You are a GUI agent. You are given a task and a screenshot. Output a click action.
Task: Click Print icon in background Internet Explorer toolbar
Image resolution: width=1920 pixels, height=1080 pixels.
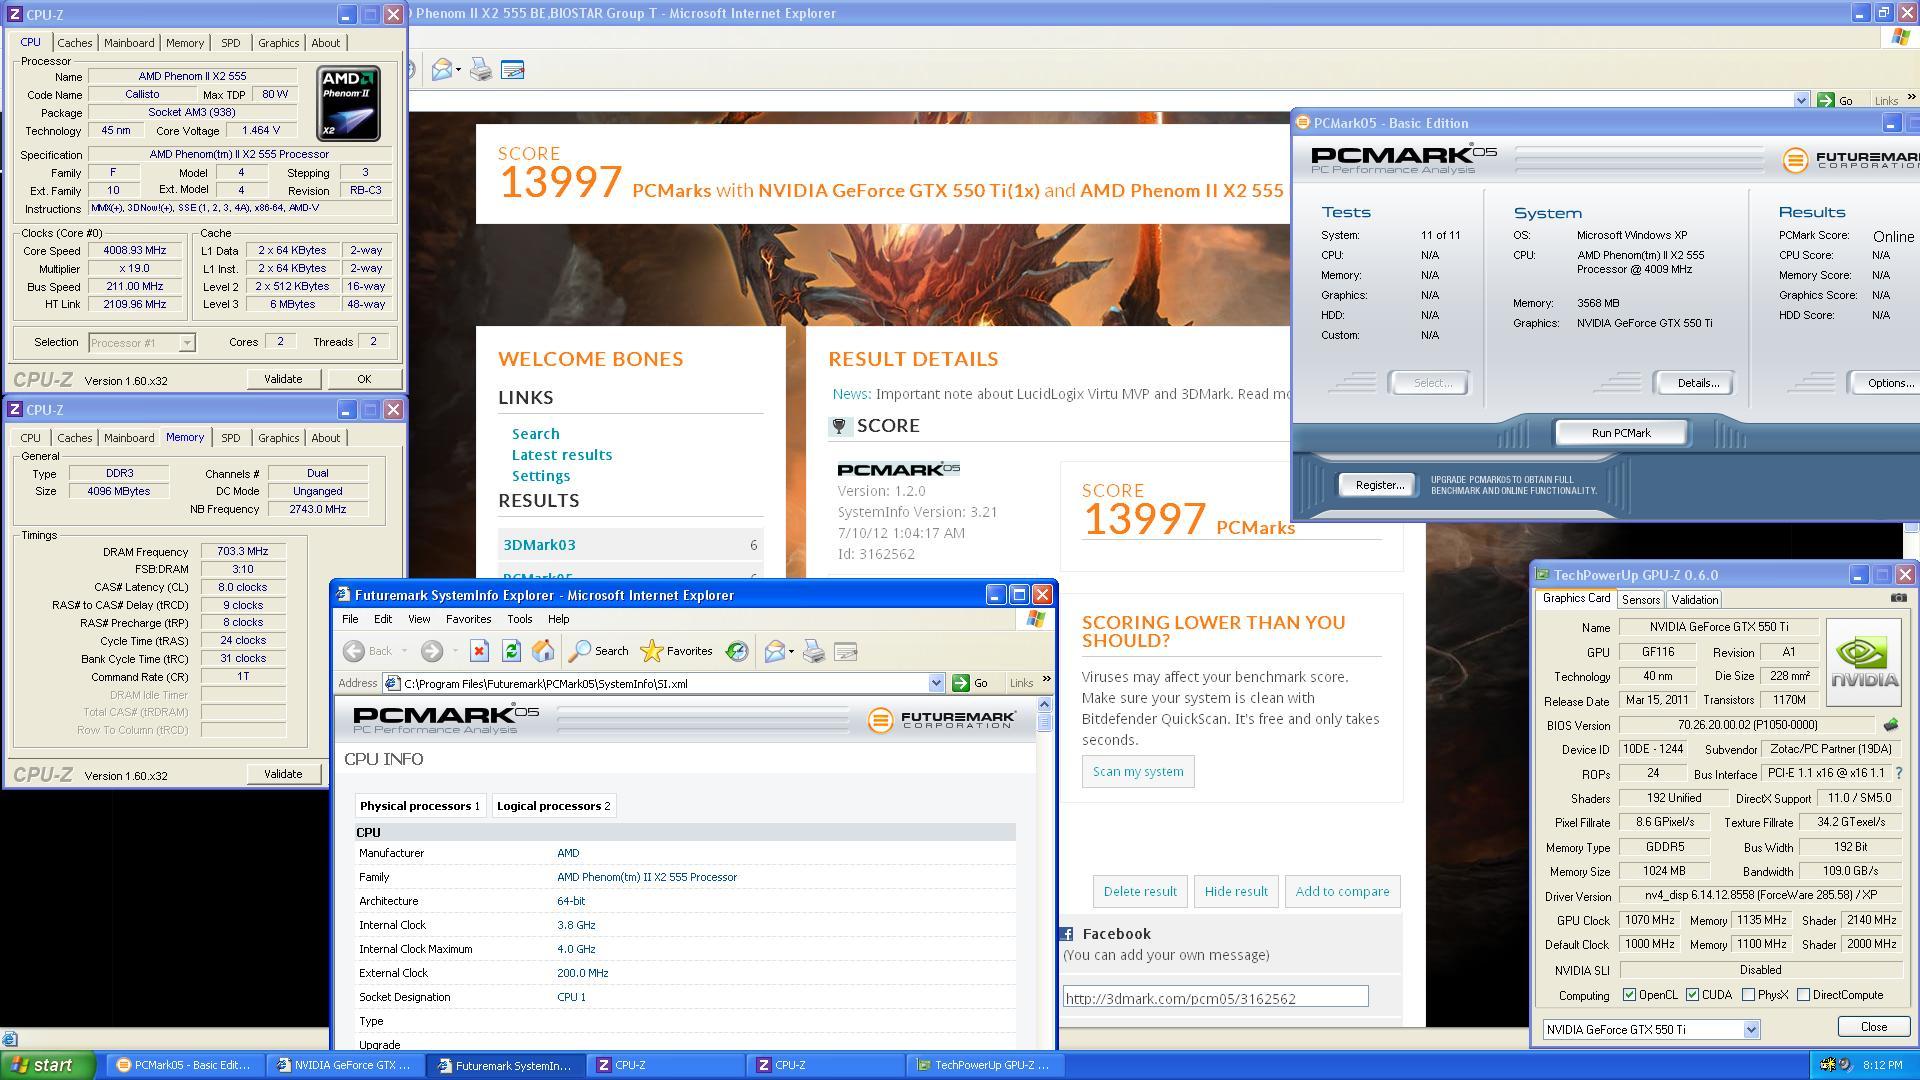[x=481, y=70]
